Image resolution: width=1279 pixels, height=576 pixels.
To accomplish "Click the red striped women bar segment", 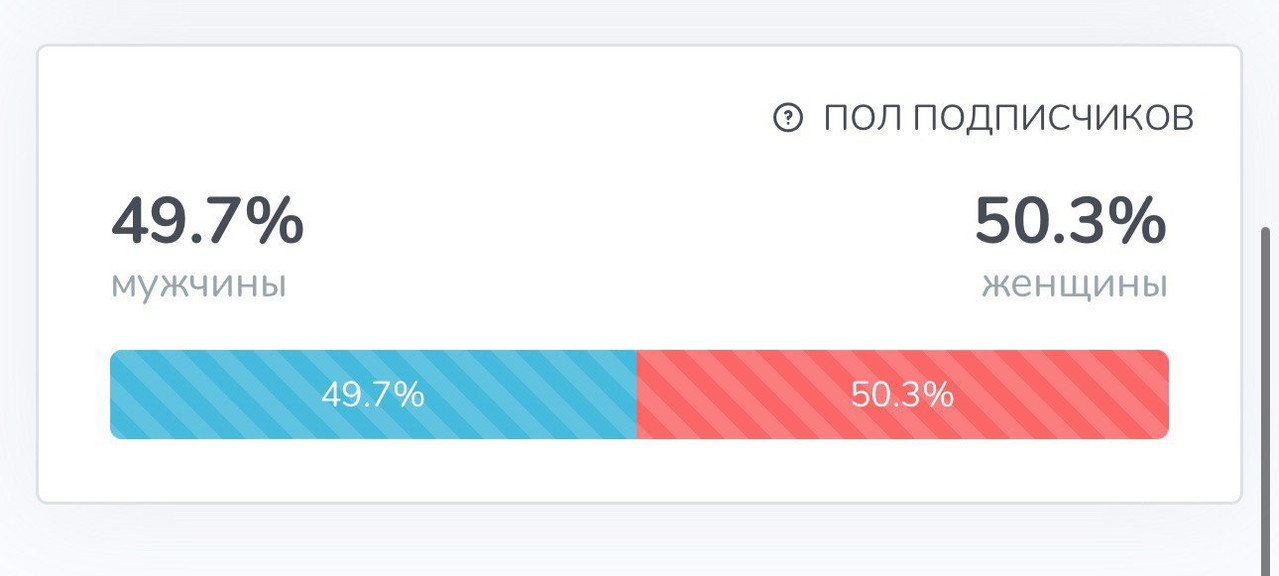I will pos(903,394).
